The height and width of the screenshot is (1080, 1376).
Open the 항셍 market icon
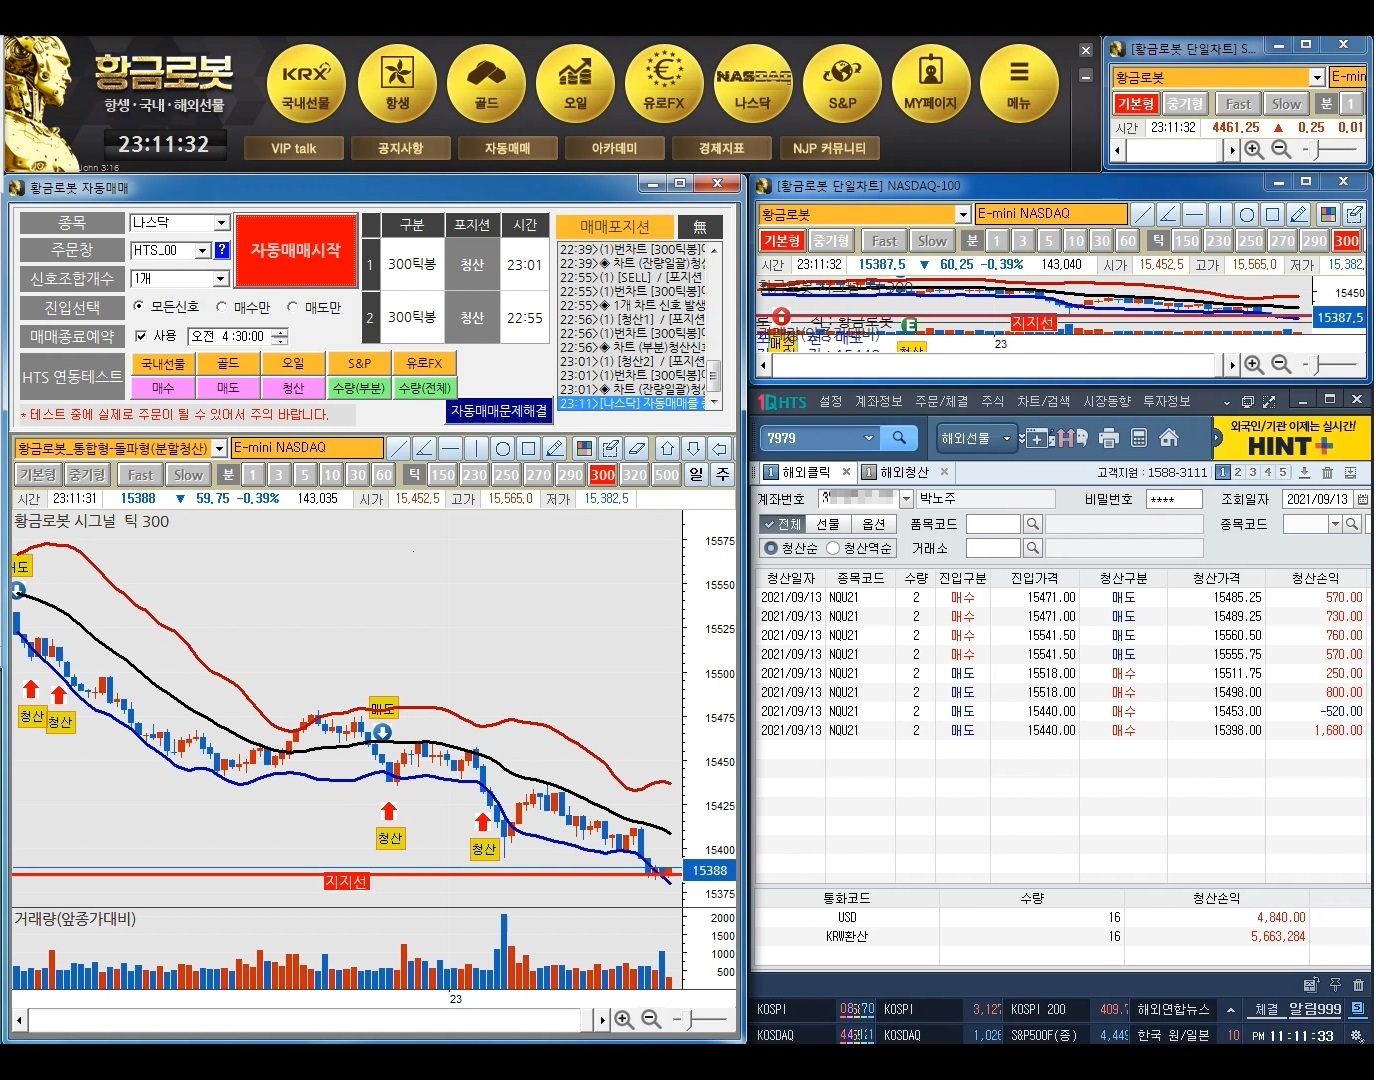coord(397,82)
